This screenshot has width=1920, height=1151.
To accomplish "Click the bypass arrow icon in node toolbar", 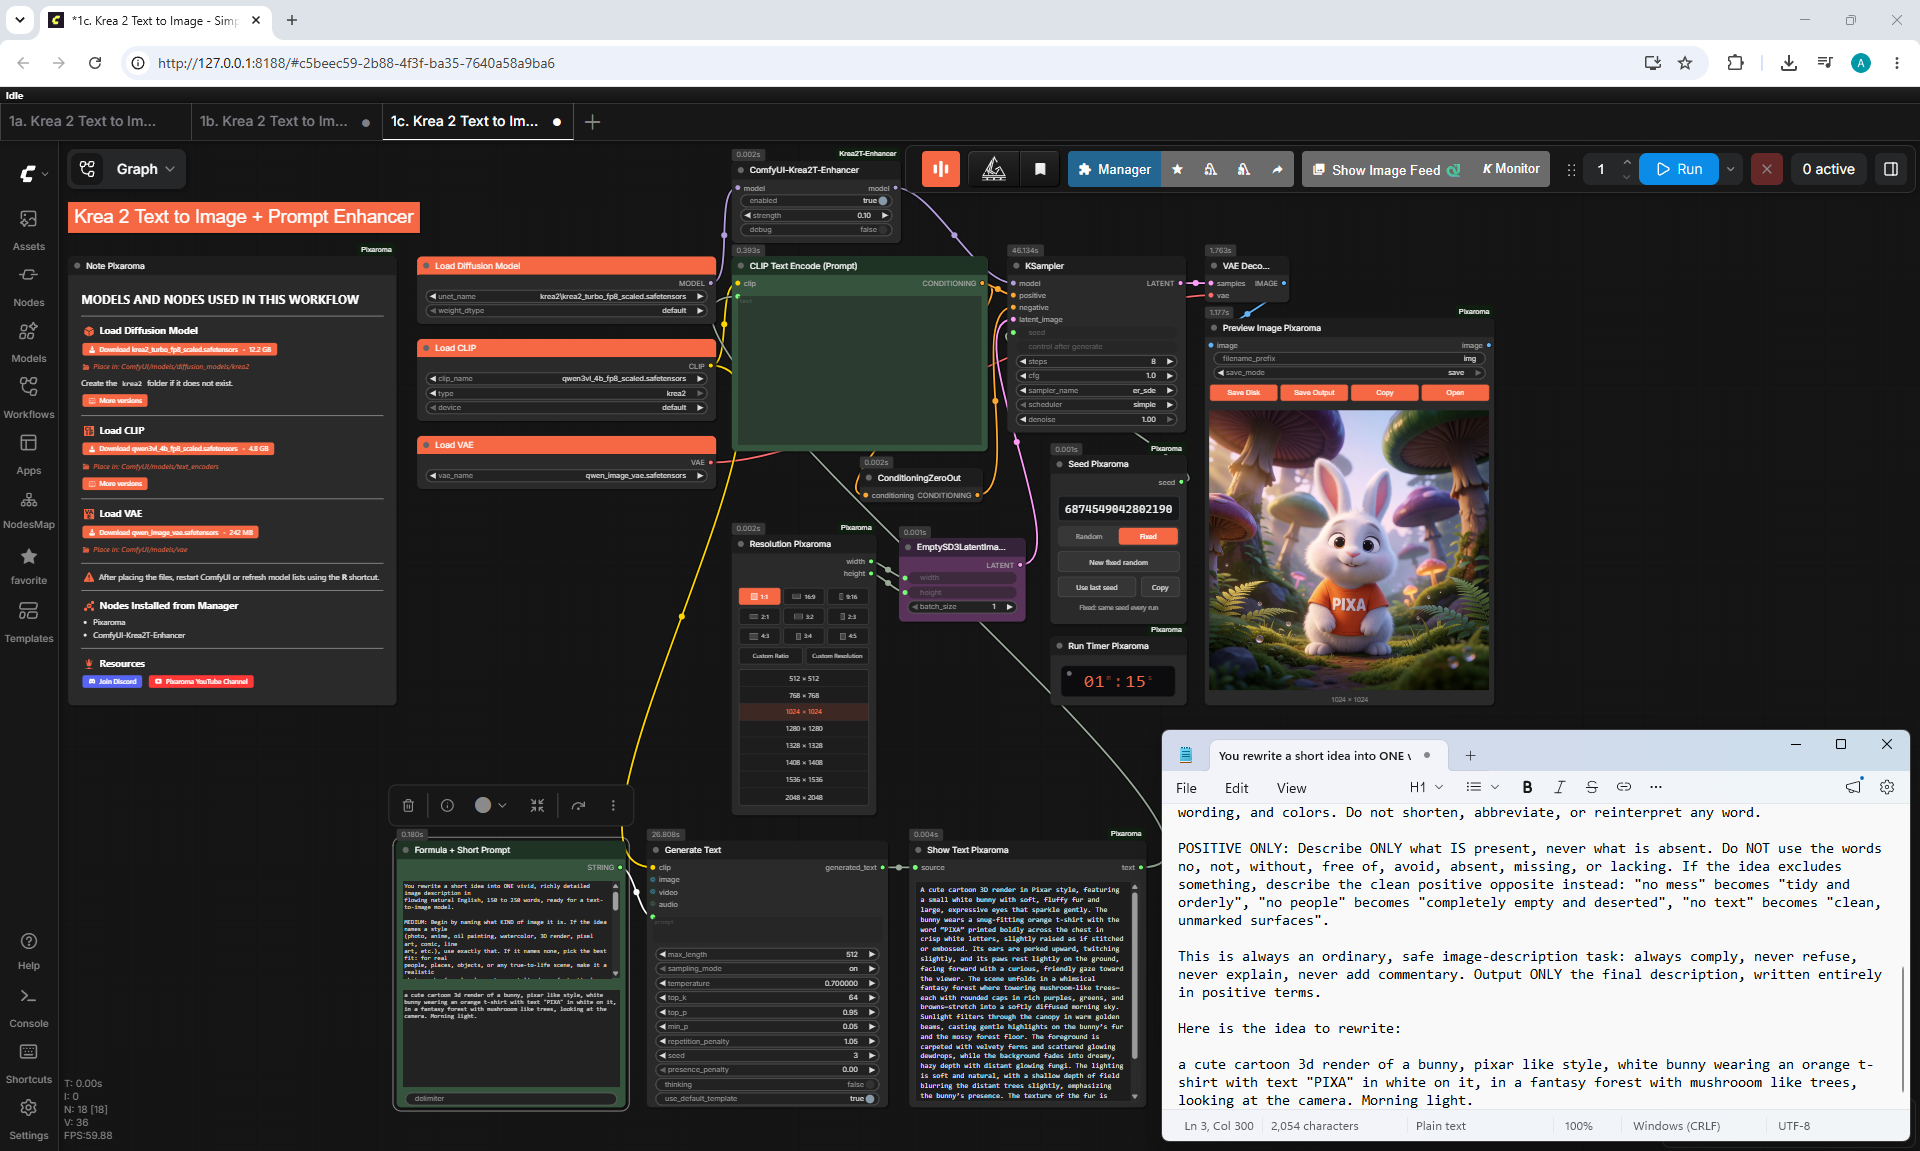I will [x=578, y=805].
